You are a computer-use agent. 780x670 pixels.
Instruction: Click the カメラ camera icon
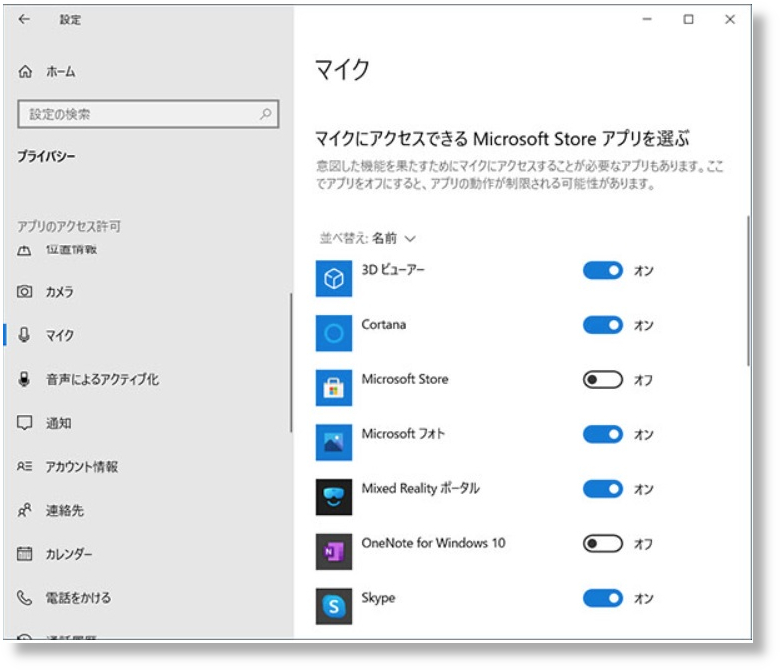click(24, 291)
